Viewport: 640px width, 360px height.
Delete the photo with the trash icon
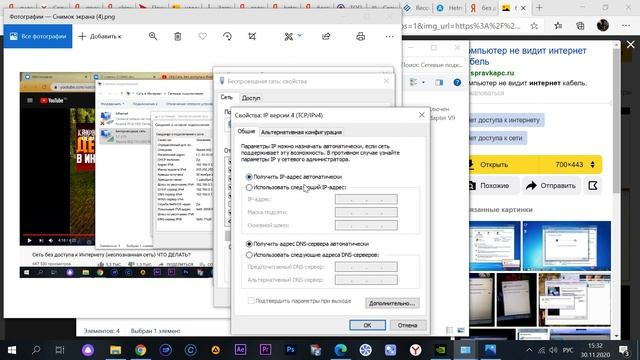coord(178,36)
